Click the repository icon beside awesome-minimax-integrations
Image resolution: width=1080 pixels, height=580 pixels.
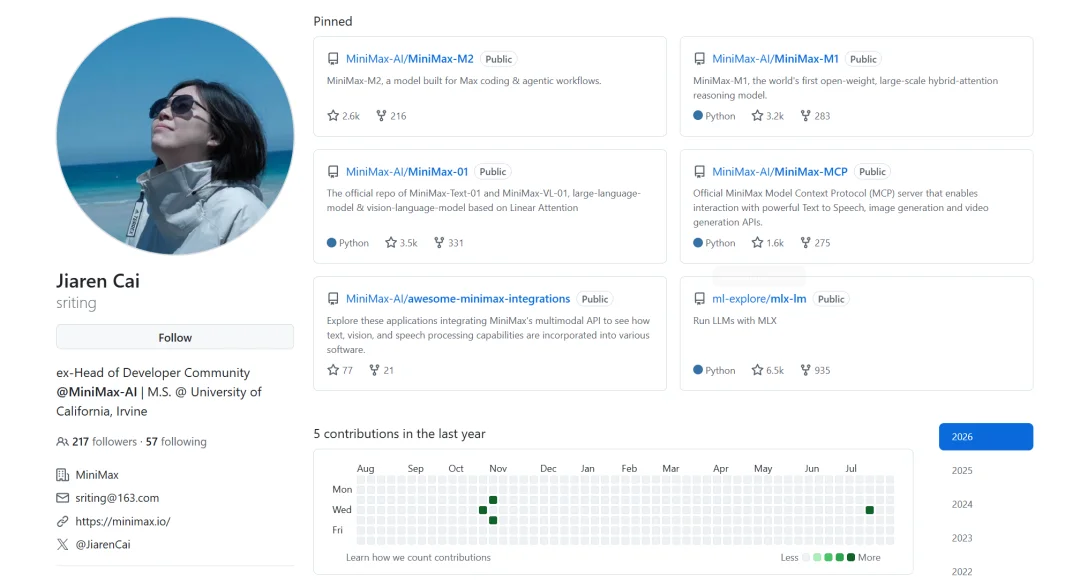coord(333,298)
